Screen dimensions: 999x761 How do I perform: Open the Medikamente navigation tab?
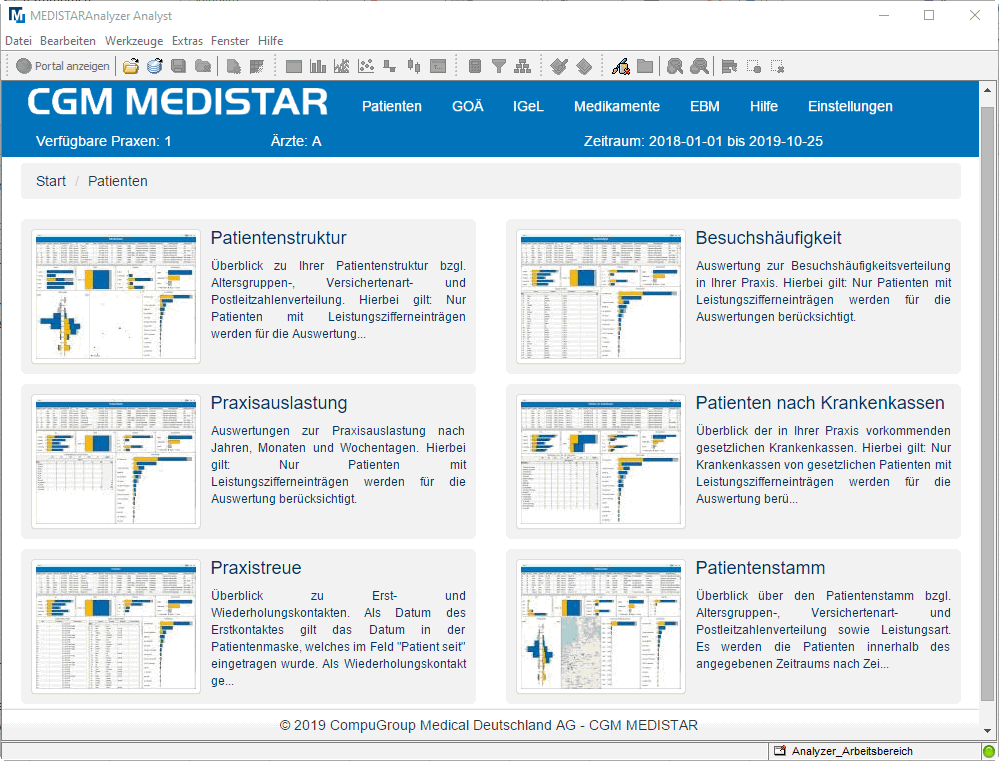point(617,106)
